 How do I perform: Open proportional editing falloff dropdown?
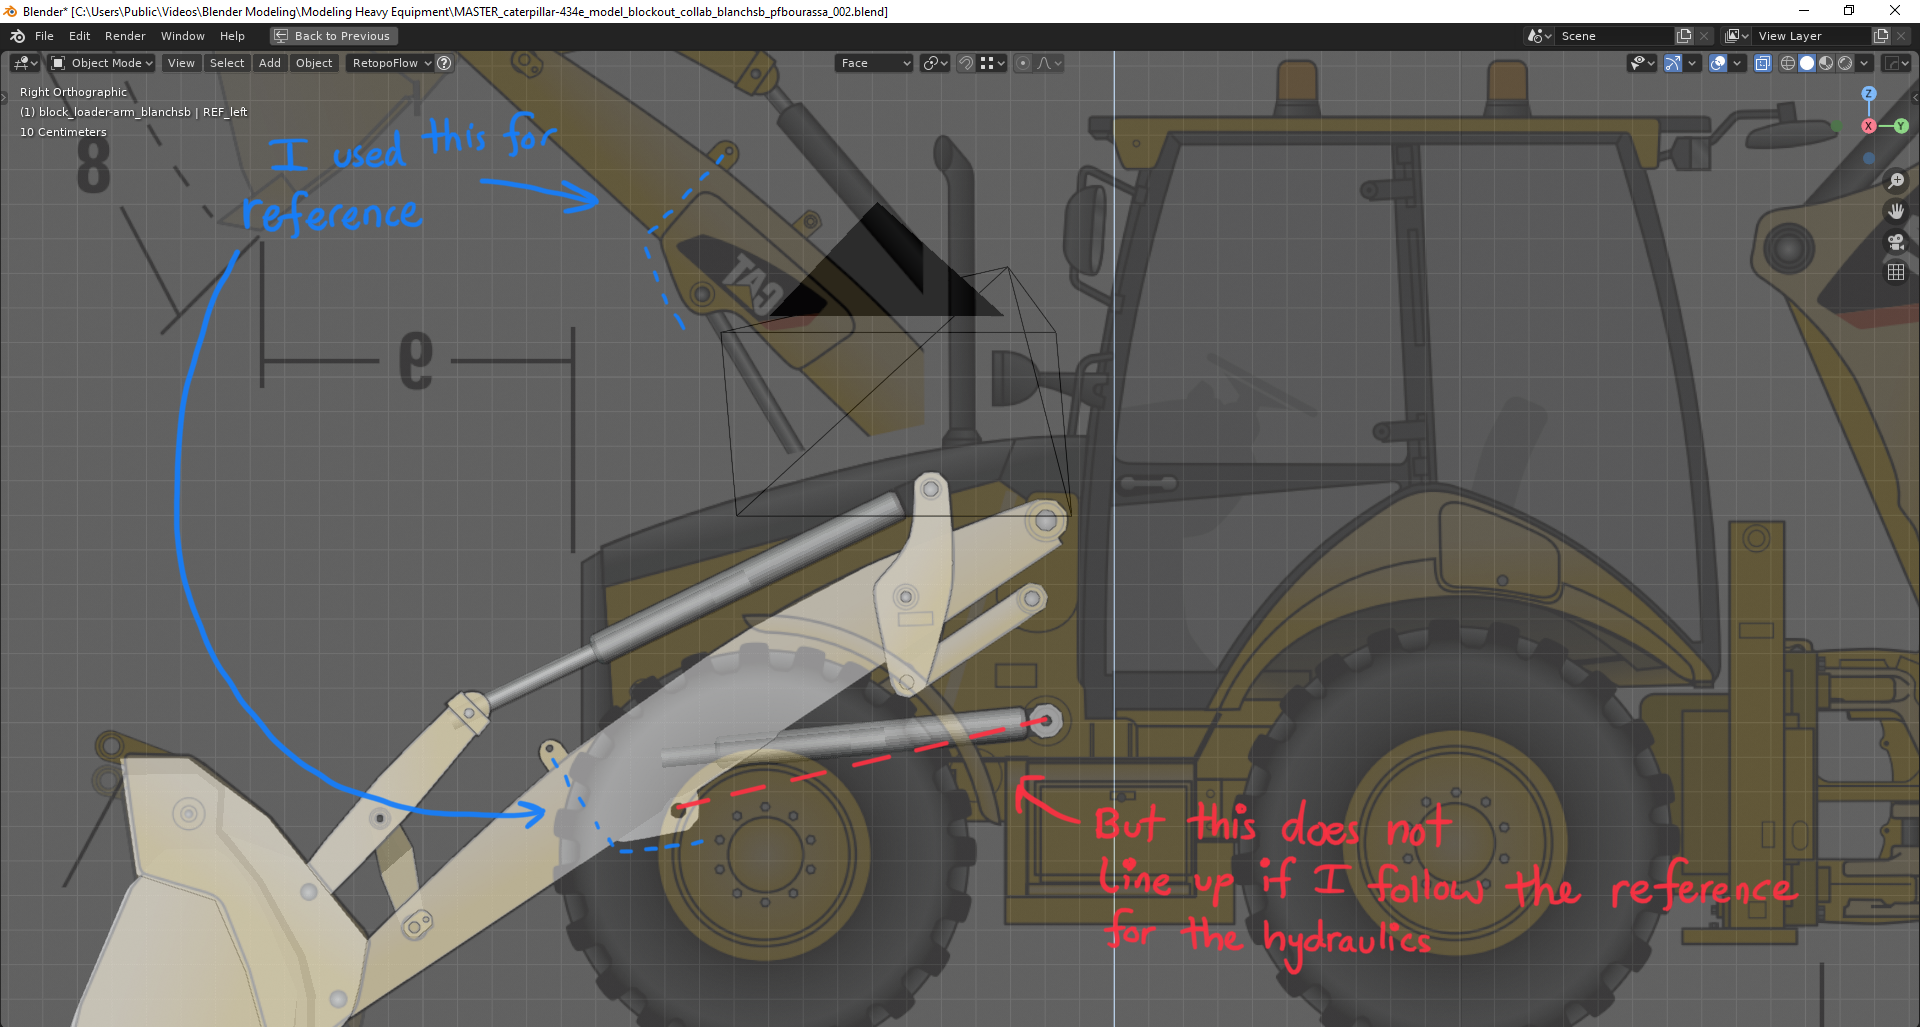point(1049,63)
